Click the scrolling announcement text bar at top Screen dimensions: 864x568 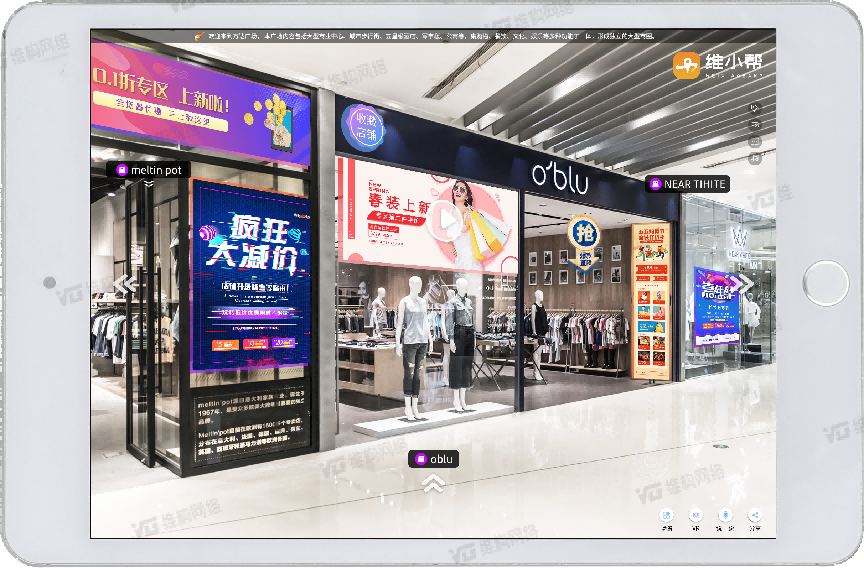pyautogui.click(x=433, y=36)
